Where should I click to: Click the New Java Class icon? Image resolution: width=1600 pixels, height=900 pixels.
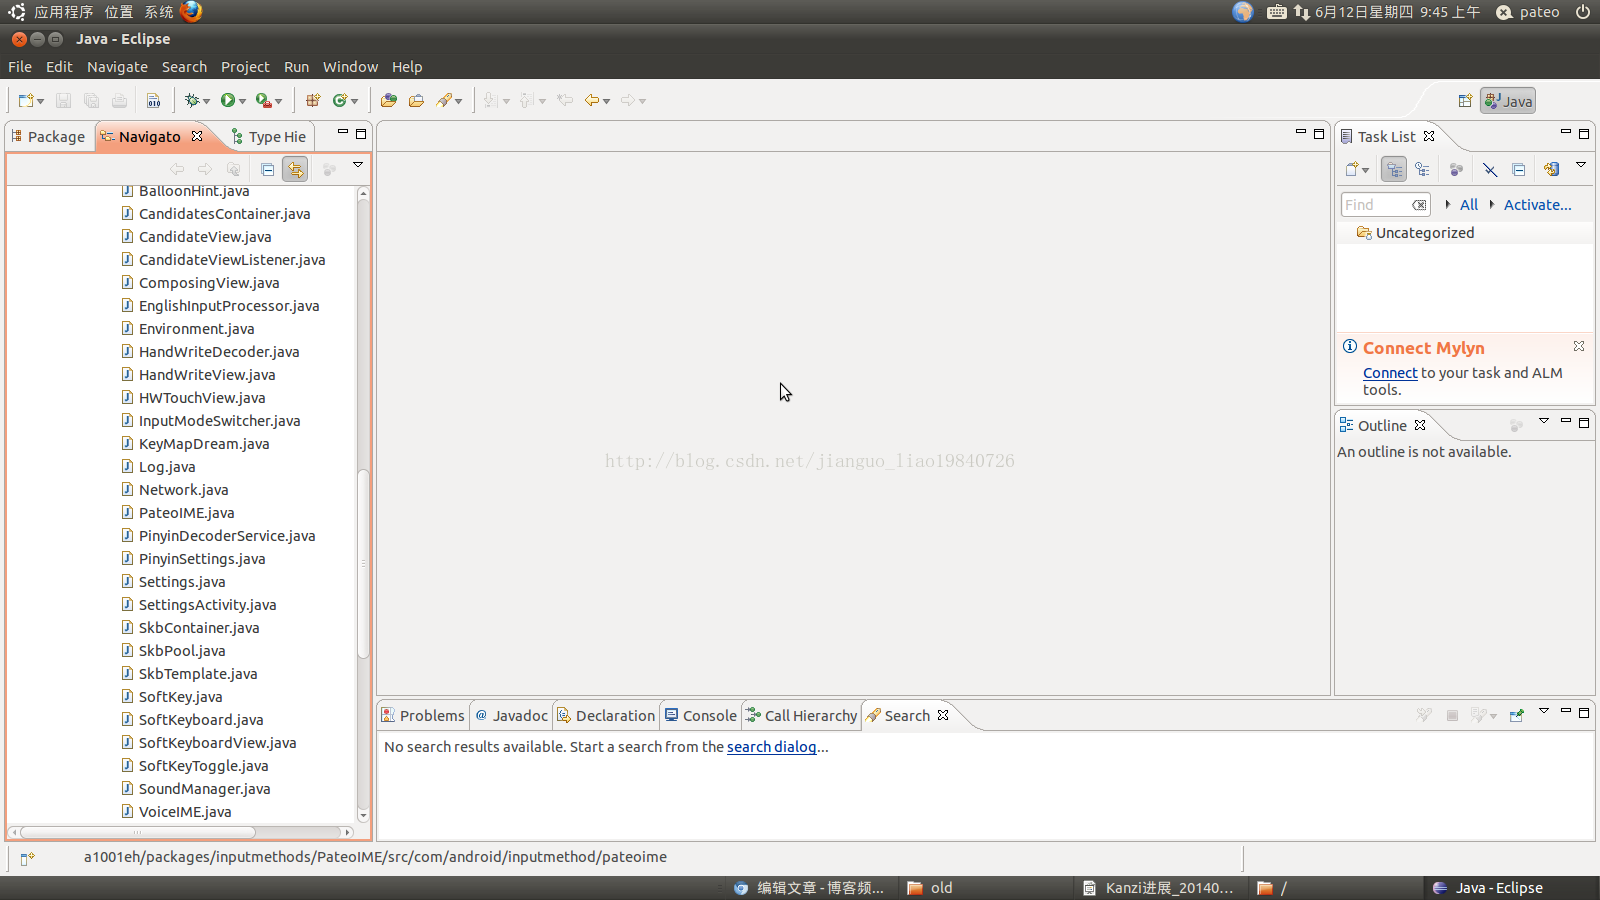[x=340, y=100]
